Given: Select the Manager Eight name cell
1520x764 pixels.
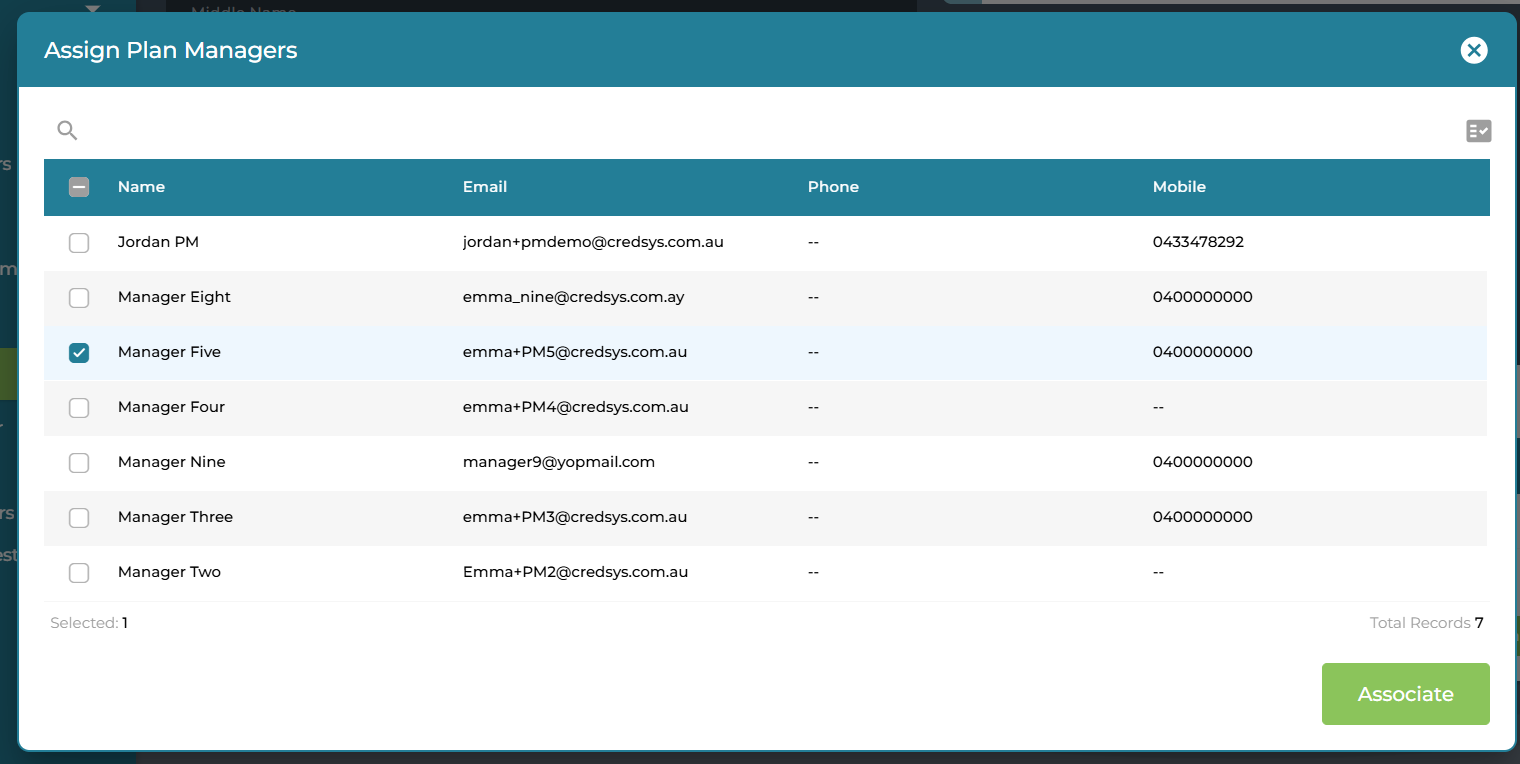Looking at the screenshot, I should pyautogui.click(x=174, y=297).
